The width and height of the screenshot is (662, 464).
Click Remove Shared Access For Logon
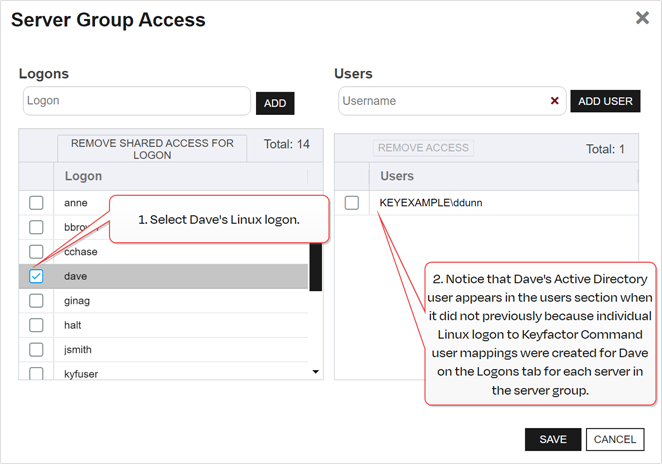(x=152, y=149)
